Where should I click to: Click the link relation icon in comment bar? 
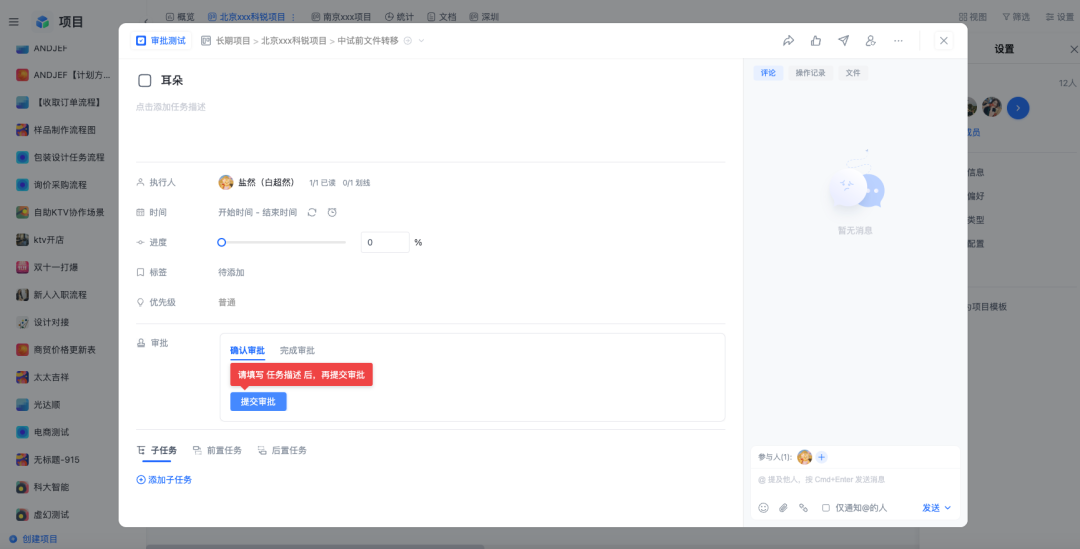pyautogui.click(x=803, y=508)
